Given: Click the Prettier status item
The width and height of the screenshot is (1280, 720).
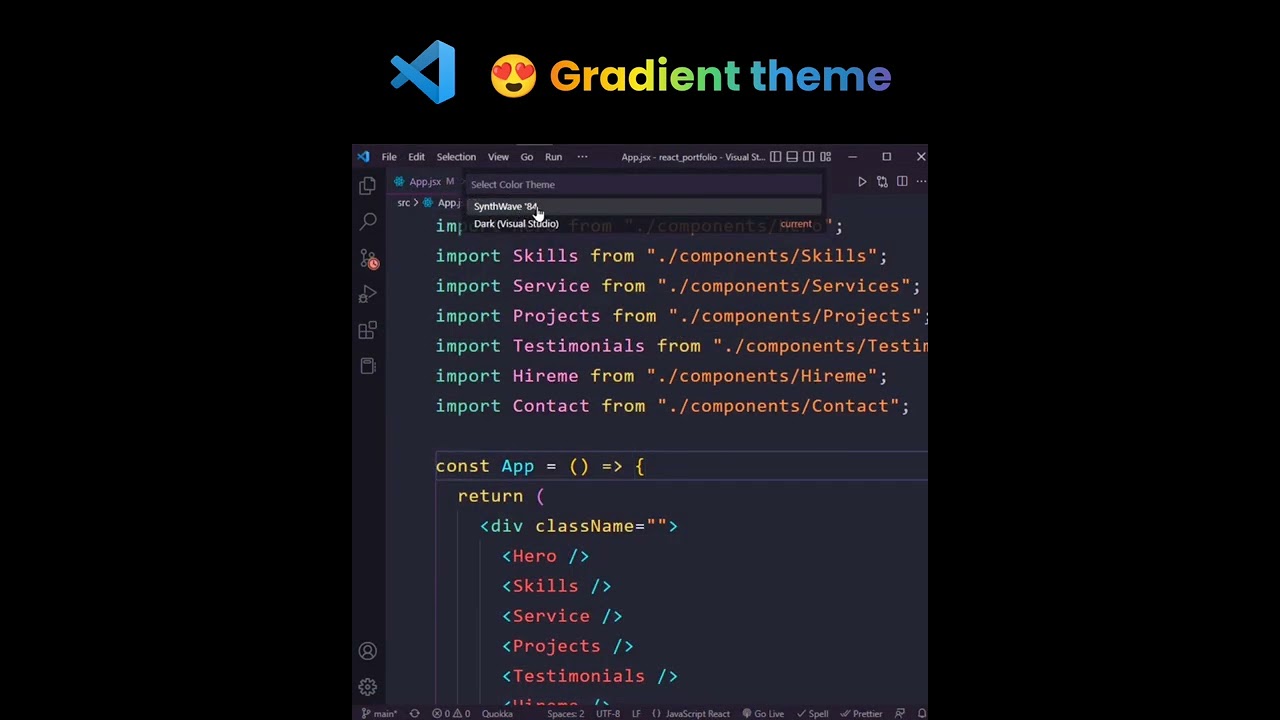Looking at the screenshot, I should pyautogui.click(x=861, y=714).
